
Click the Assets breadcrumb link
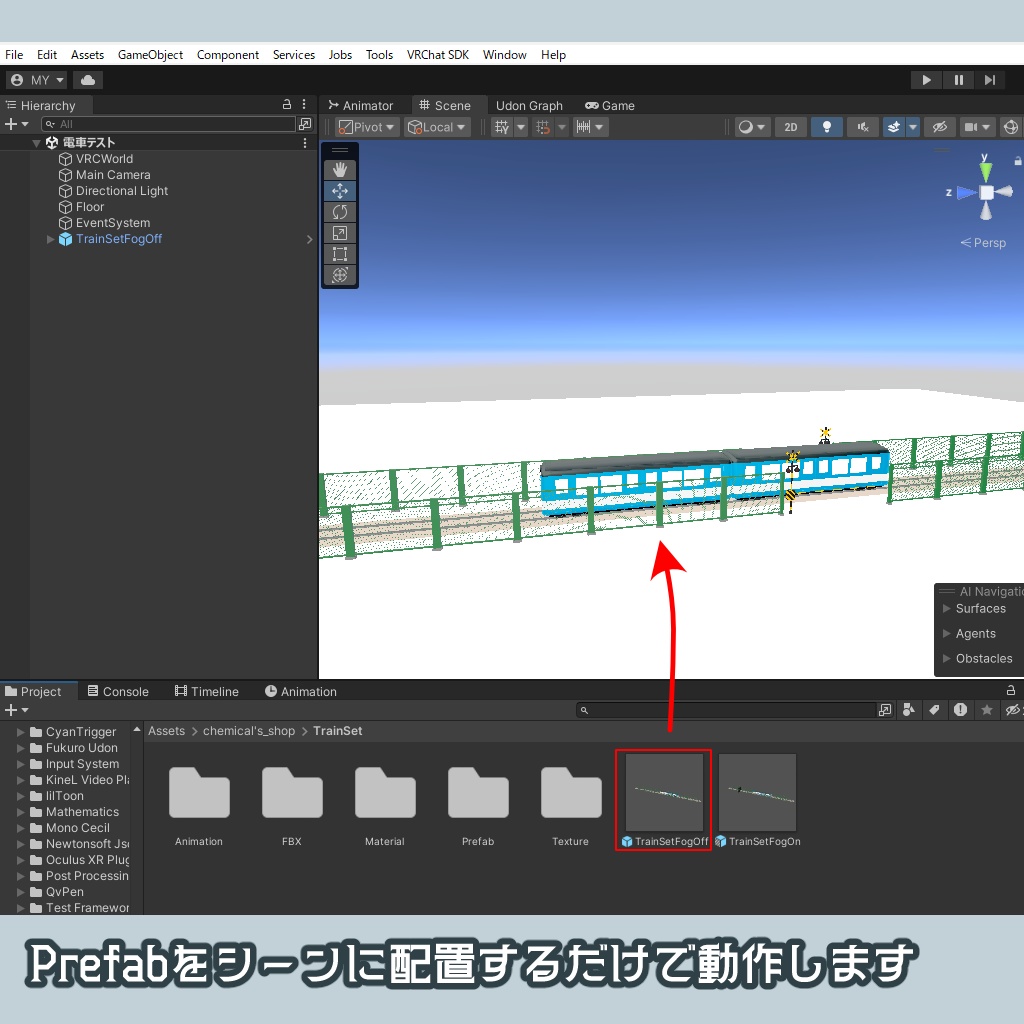(x=166, y=731)
